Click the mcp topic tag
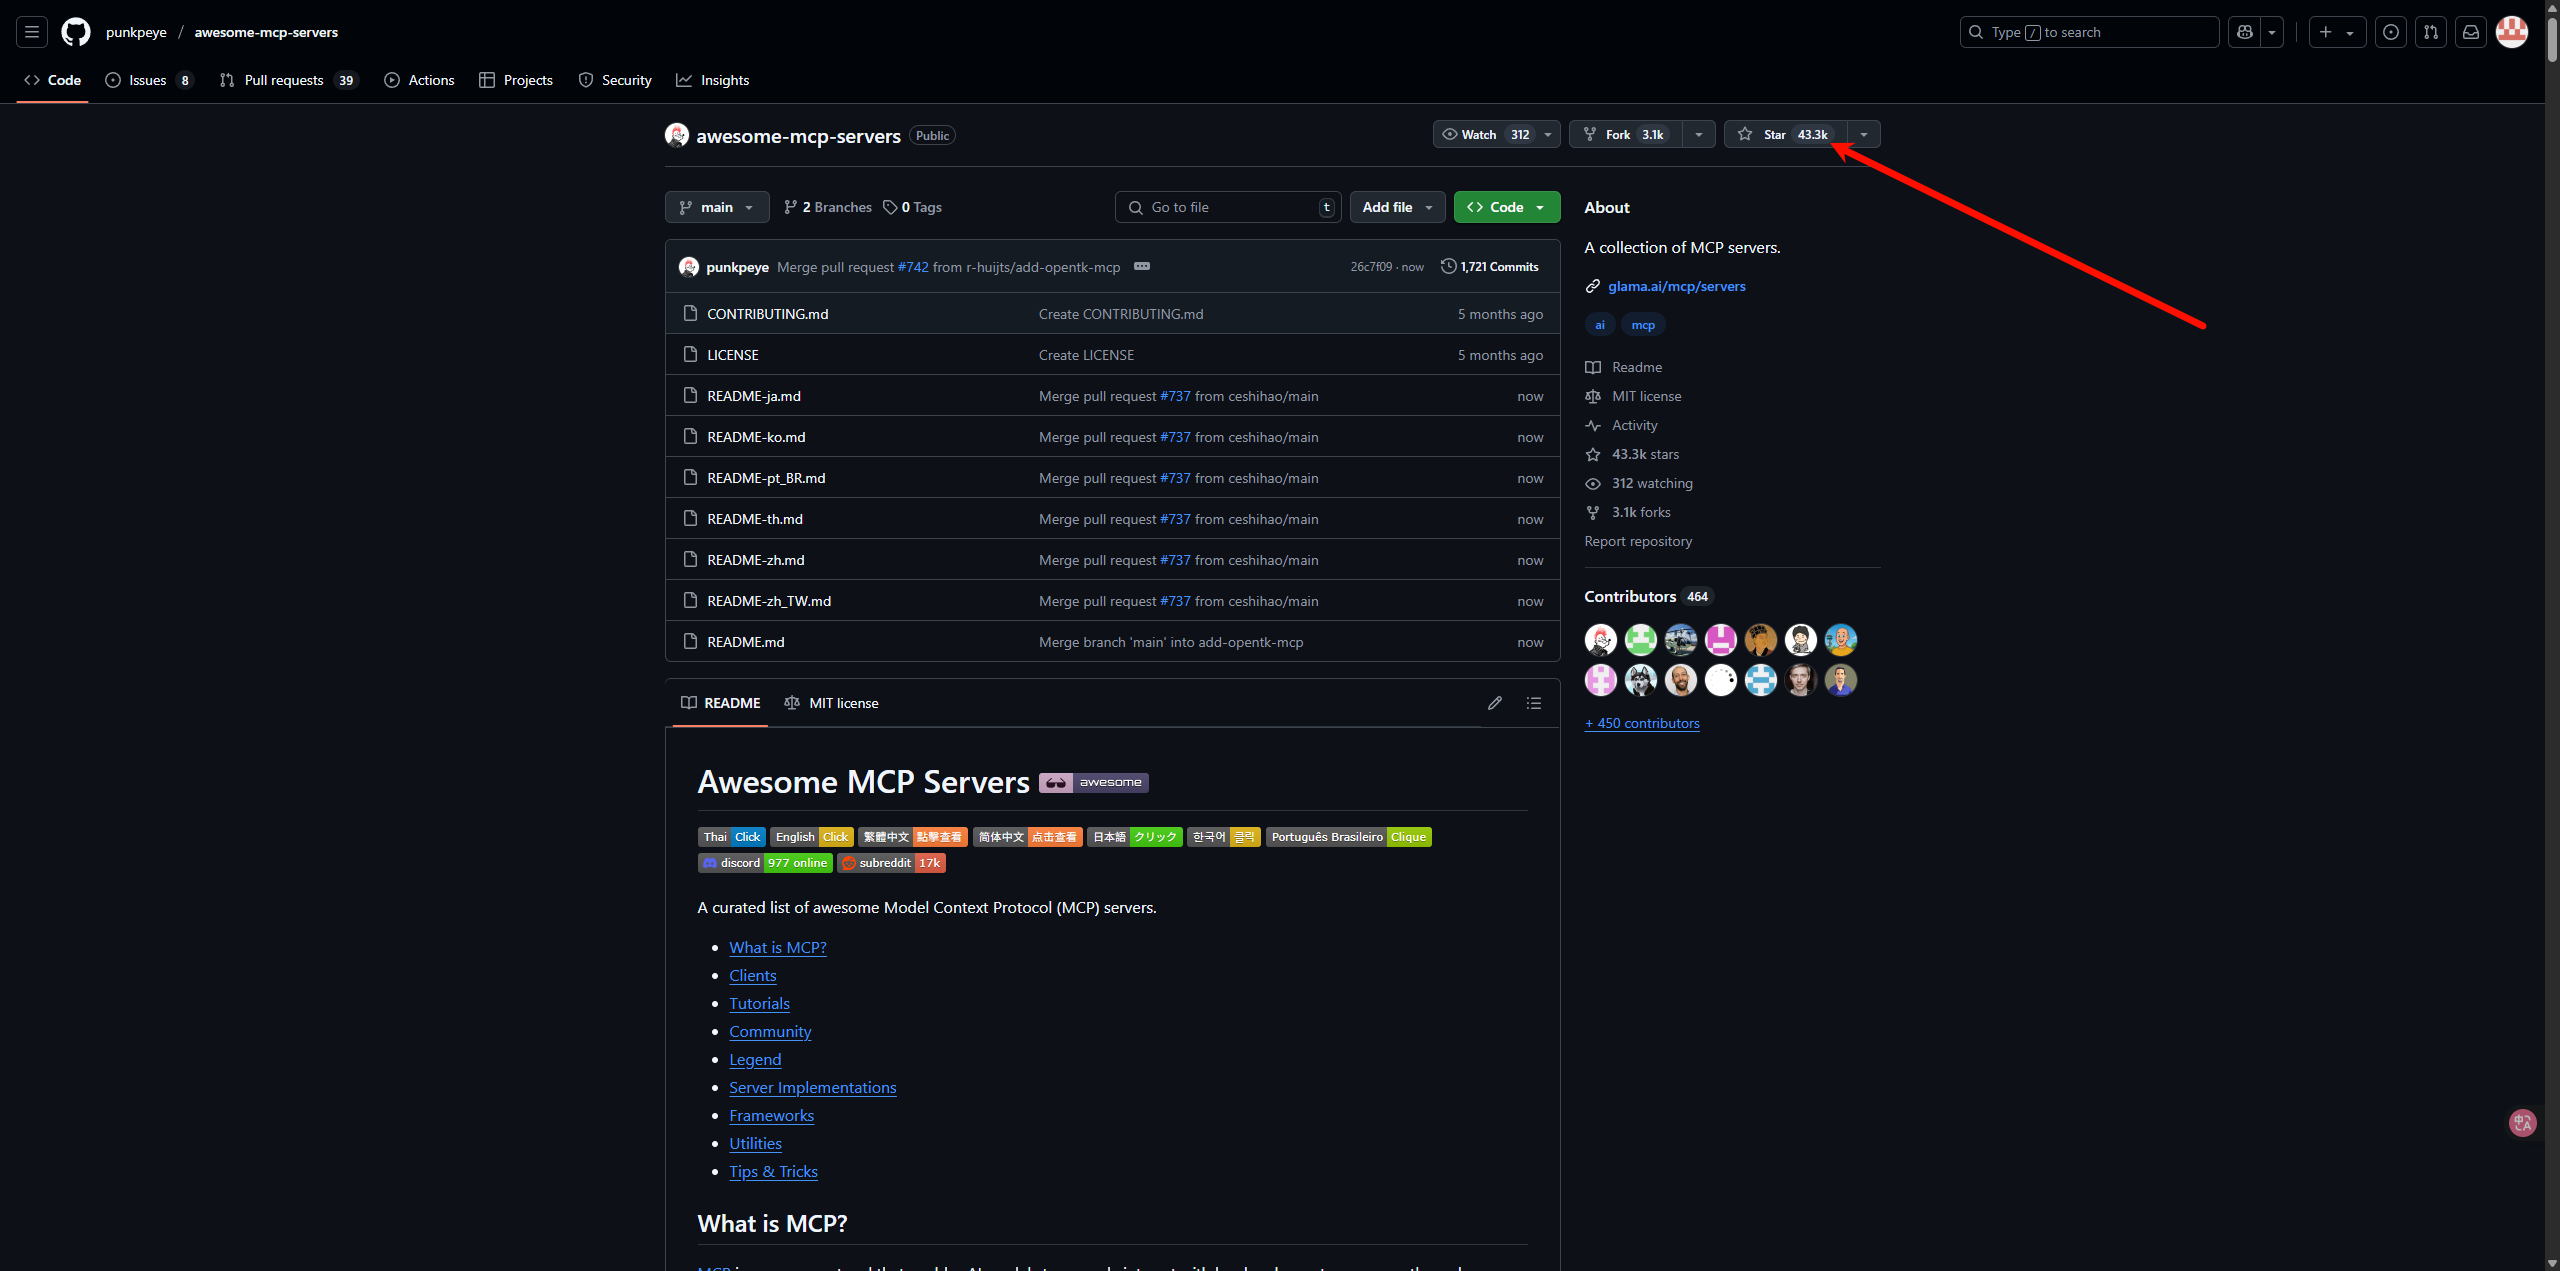The width and height of the screenshot is (2560, 1271). 1643,325
